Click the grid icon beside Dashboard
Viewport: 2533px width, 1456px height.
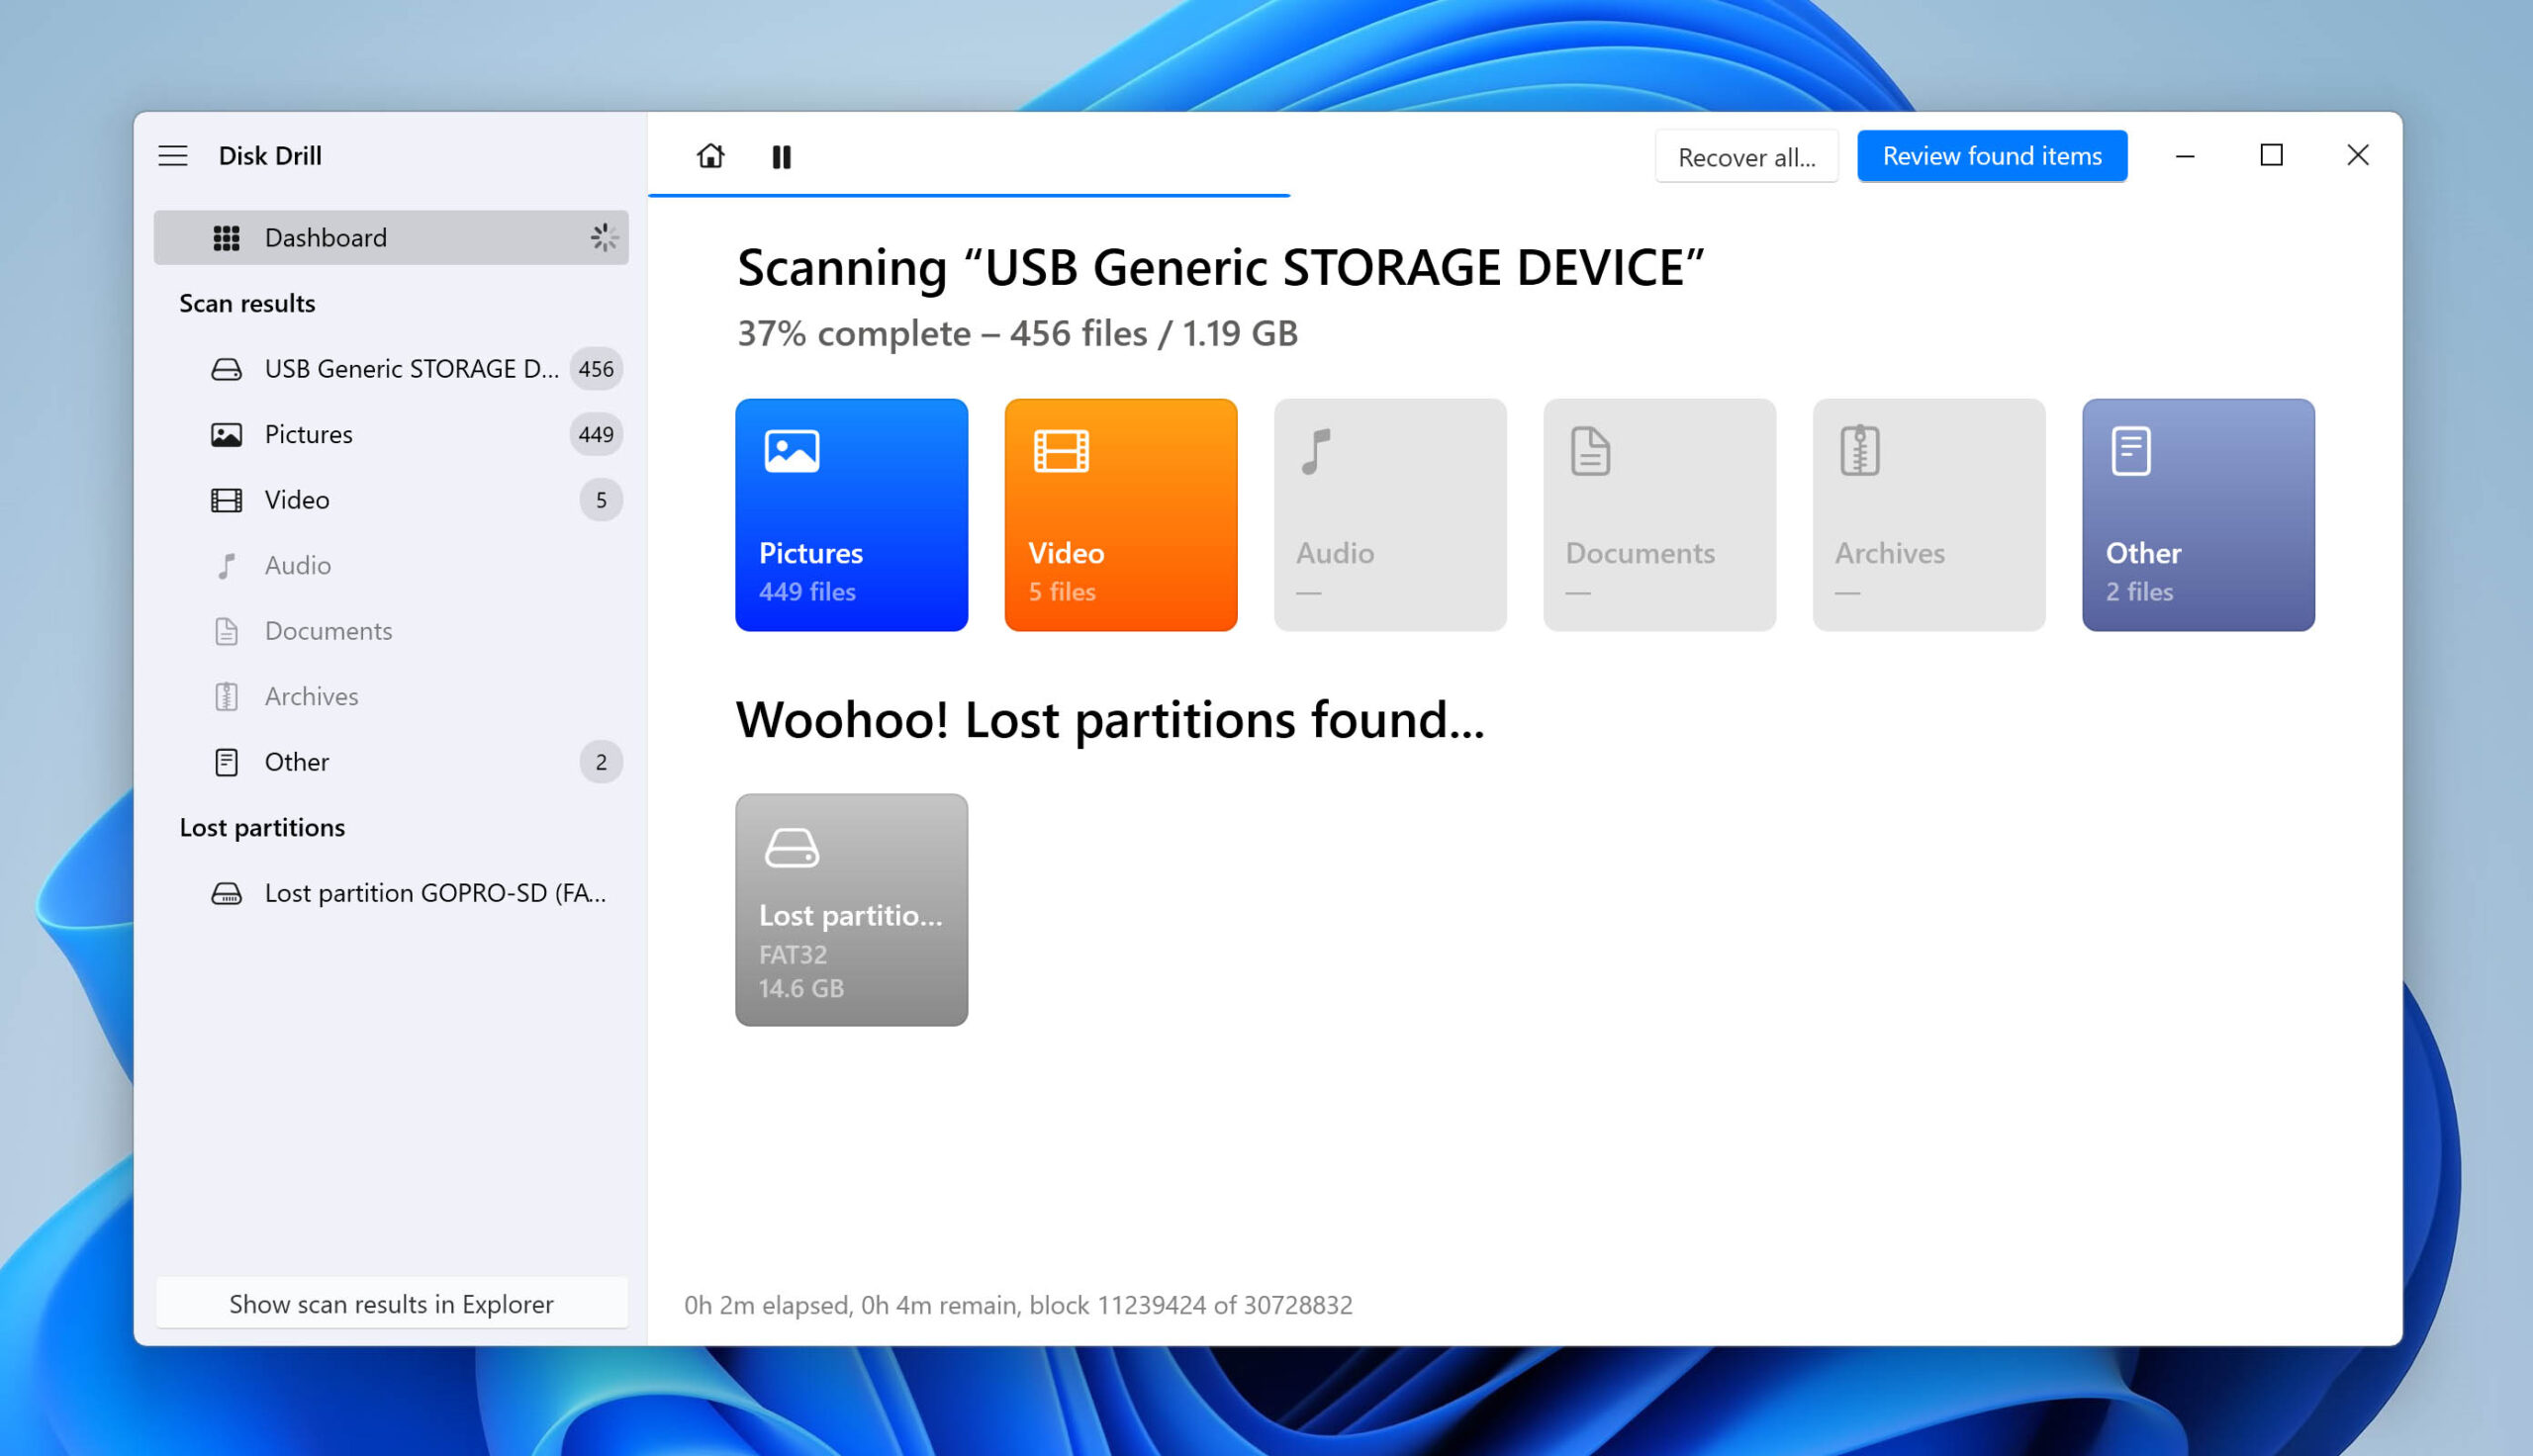227,238
